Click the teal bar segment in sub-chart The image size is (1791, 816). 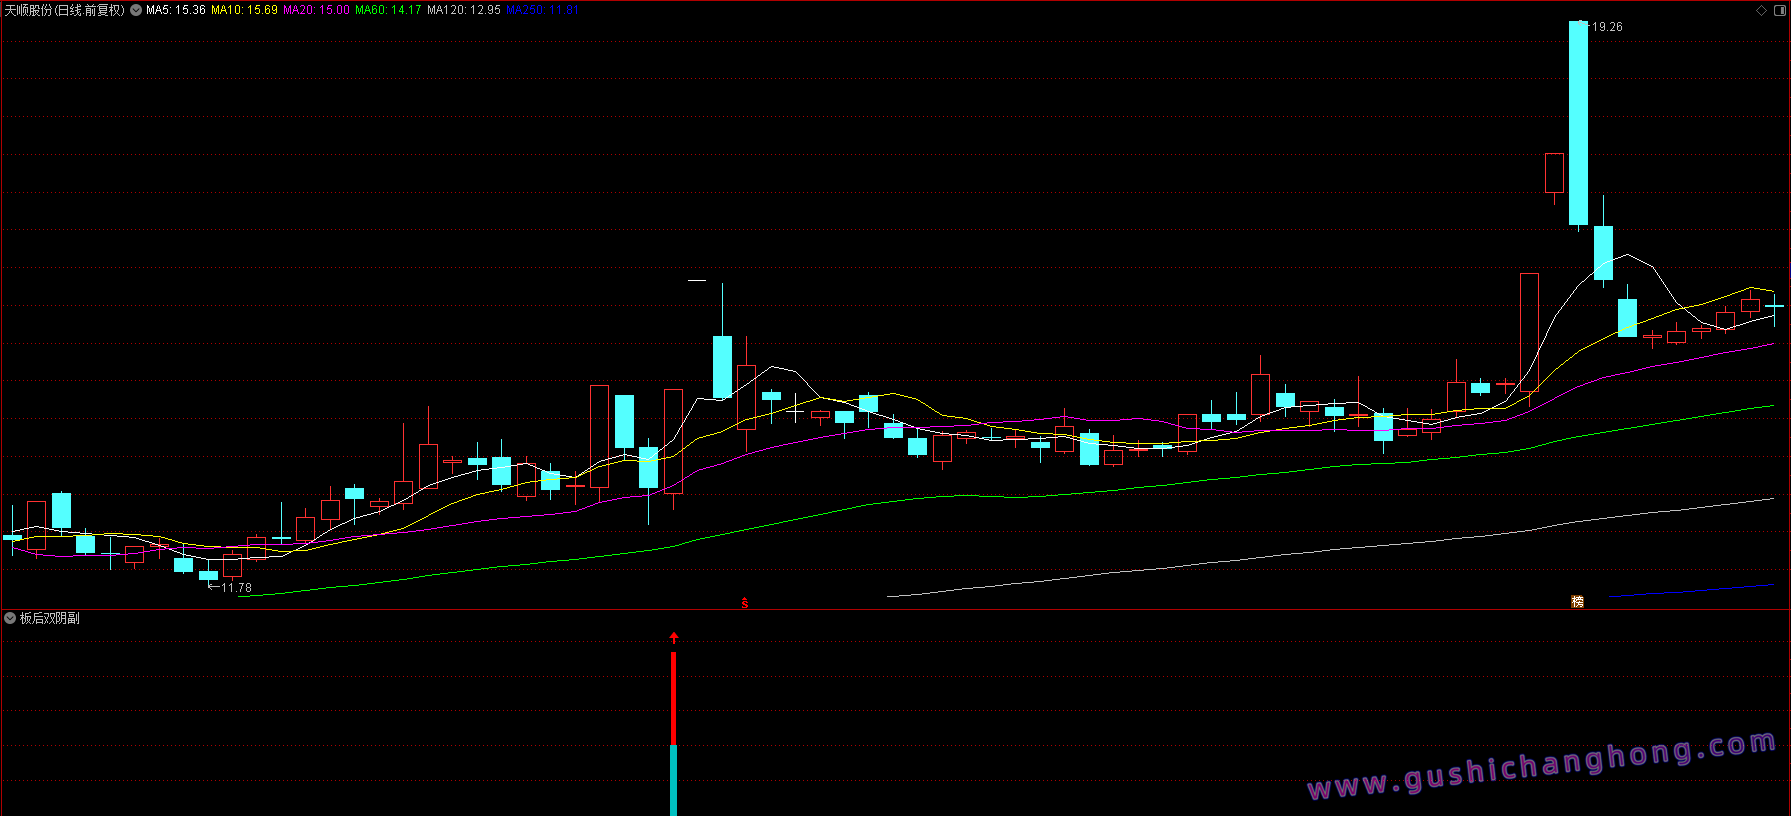(673, 780)
